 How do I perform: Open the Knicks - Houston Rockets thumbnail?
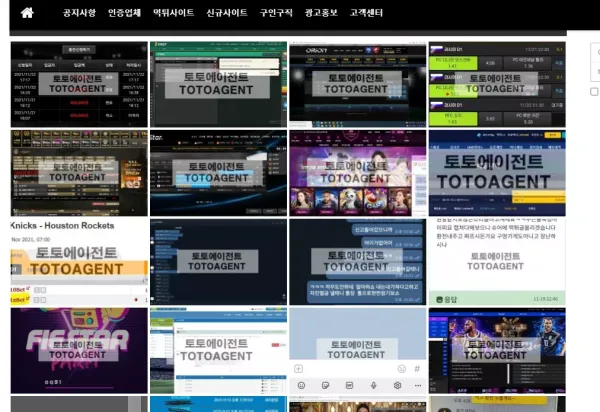pos(79,262)
